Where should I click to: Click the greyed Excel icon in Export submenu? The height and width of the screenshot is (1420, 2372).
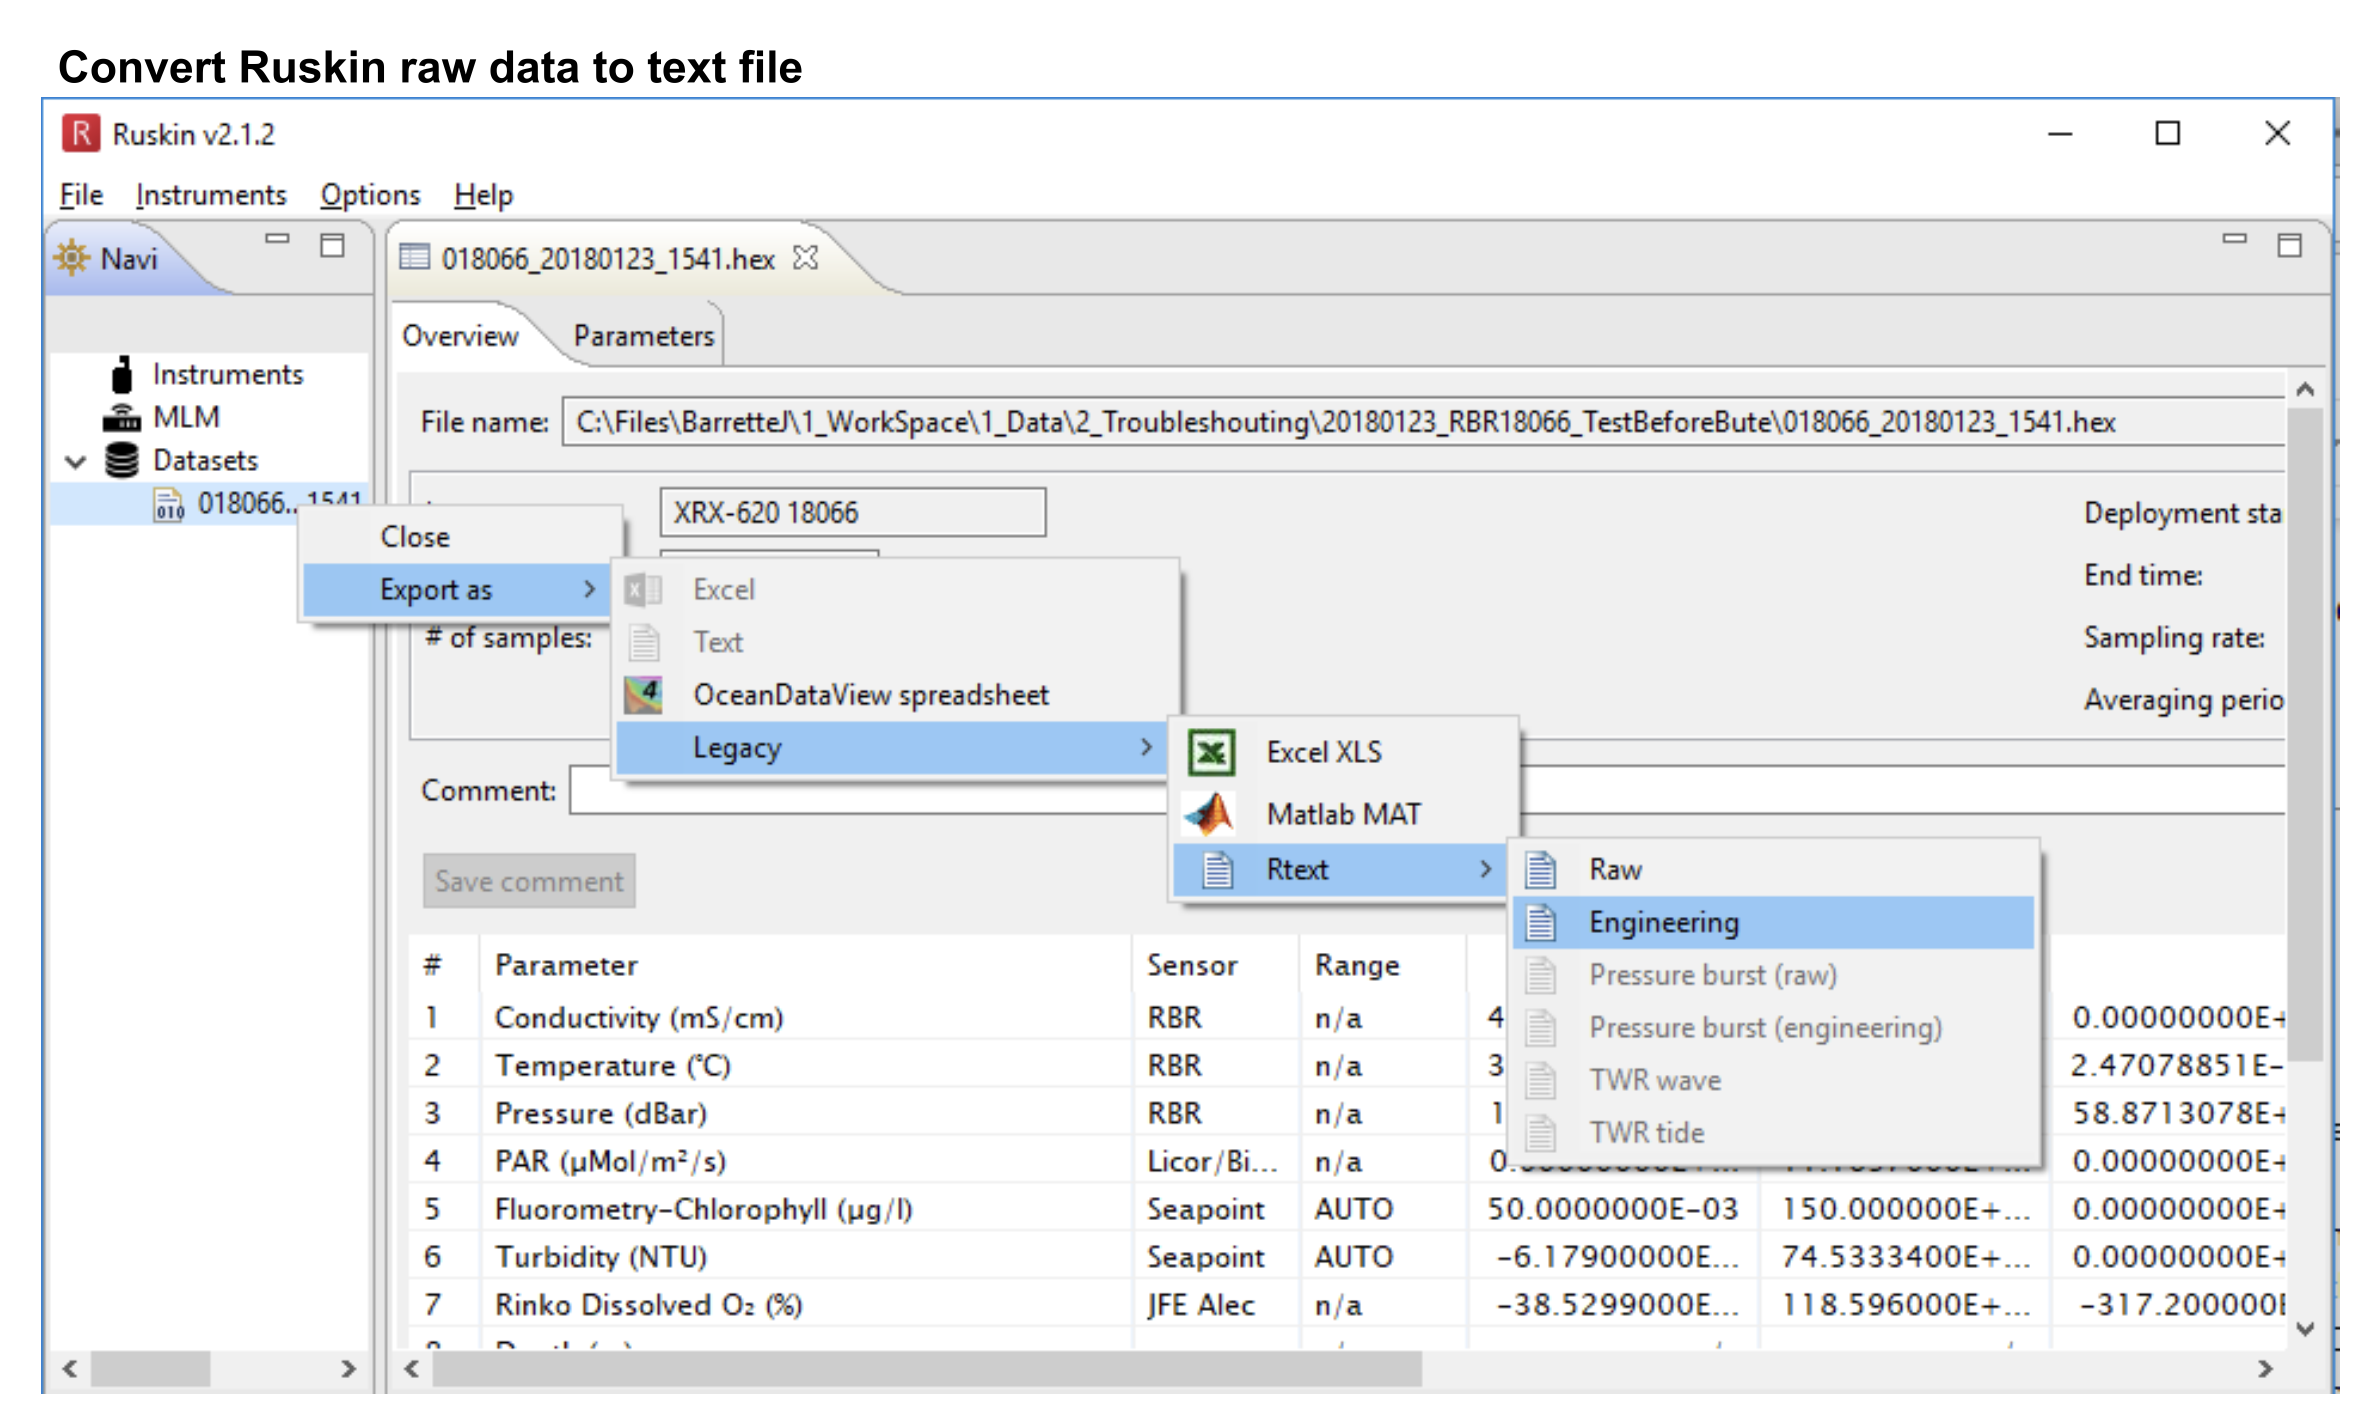click(643, 590)
